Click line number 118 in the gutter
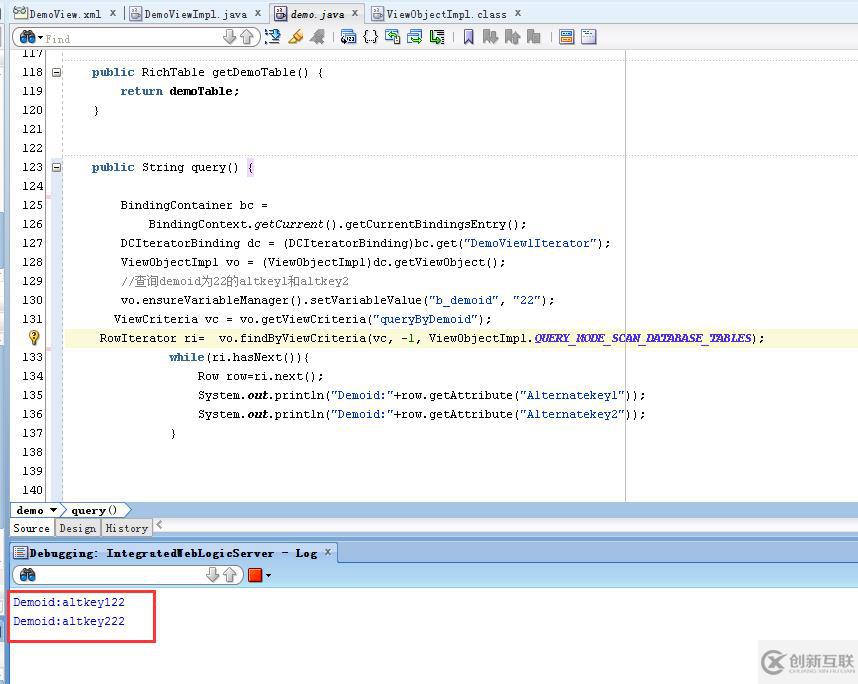The image size is (858, 684). tap(32, 72)
